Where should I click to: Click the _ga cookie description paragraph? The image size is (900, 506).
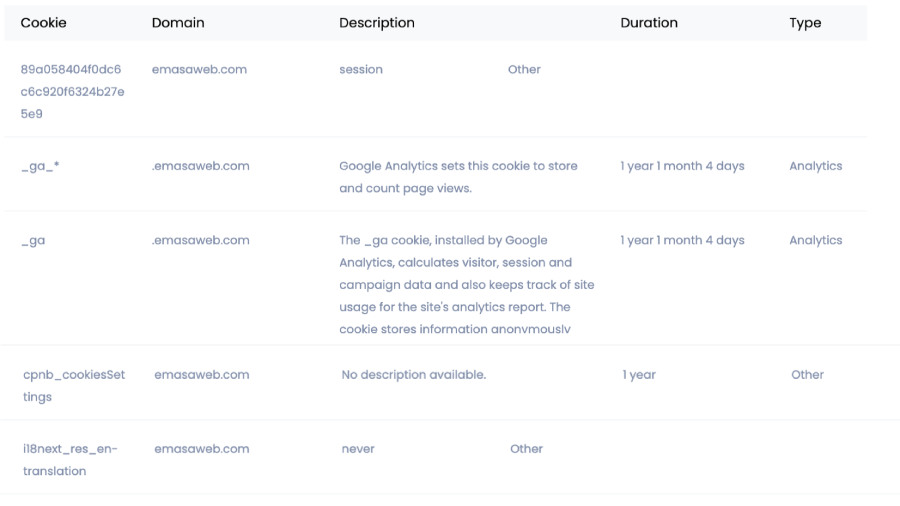466,285
